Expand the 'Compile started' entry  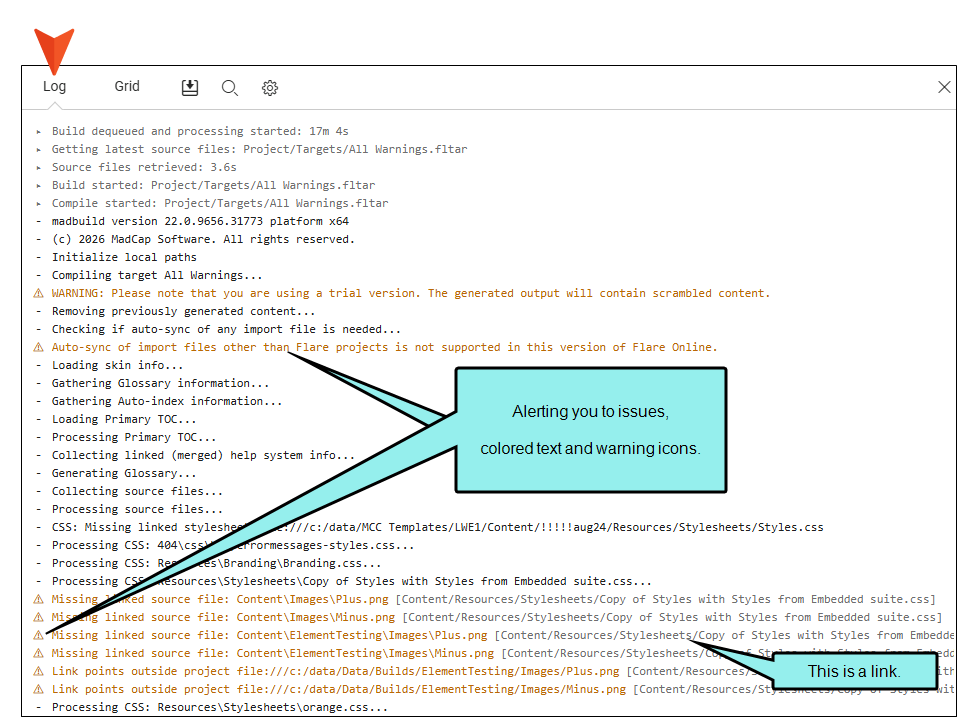tap(38, 203)
